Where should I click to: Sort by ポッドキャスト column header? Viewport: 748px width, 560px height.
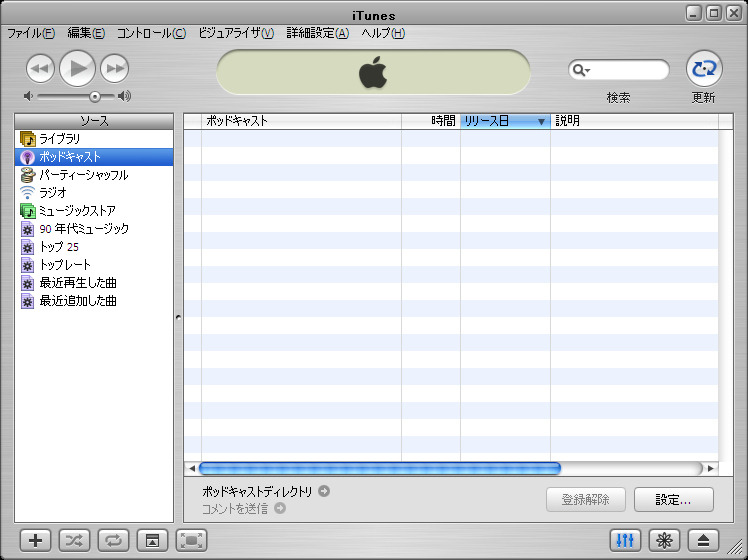pos(301,121)
